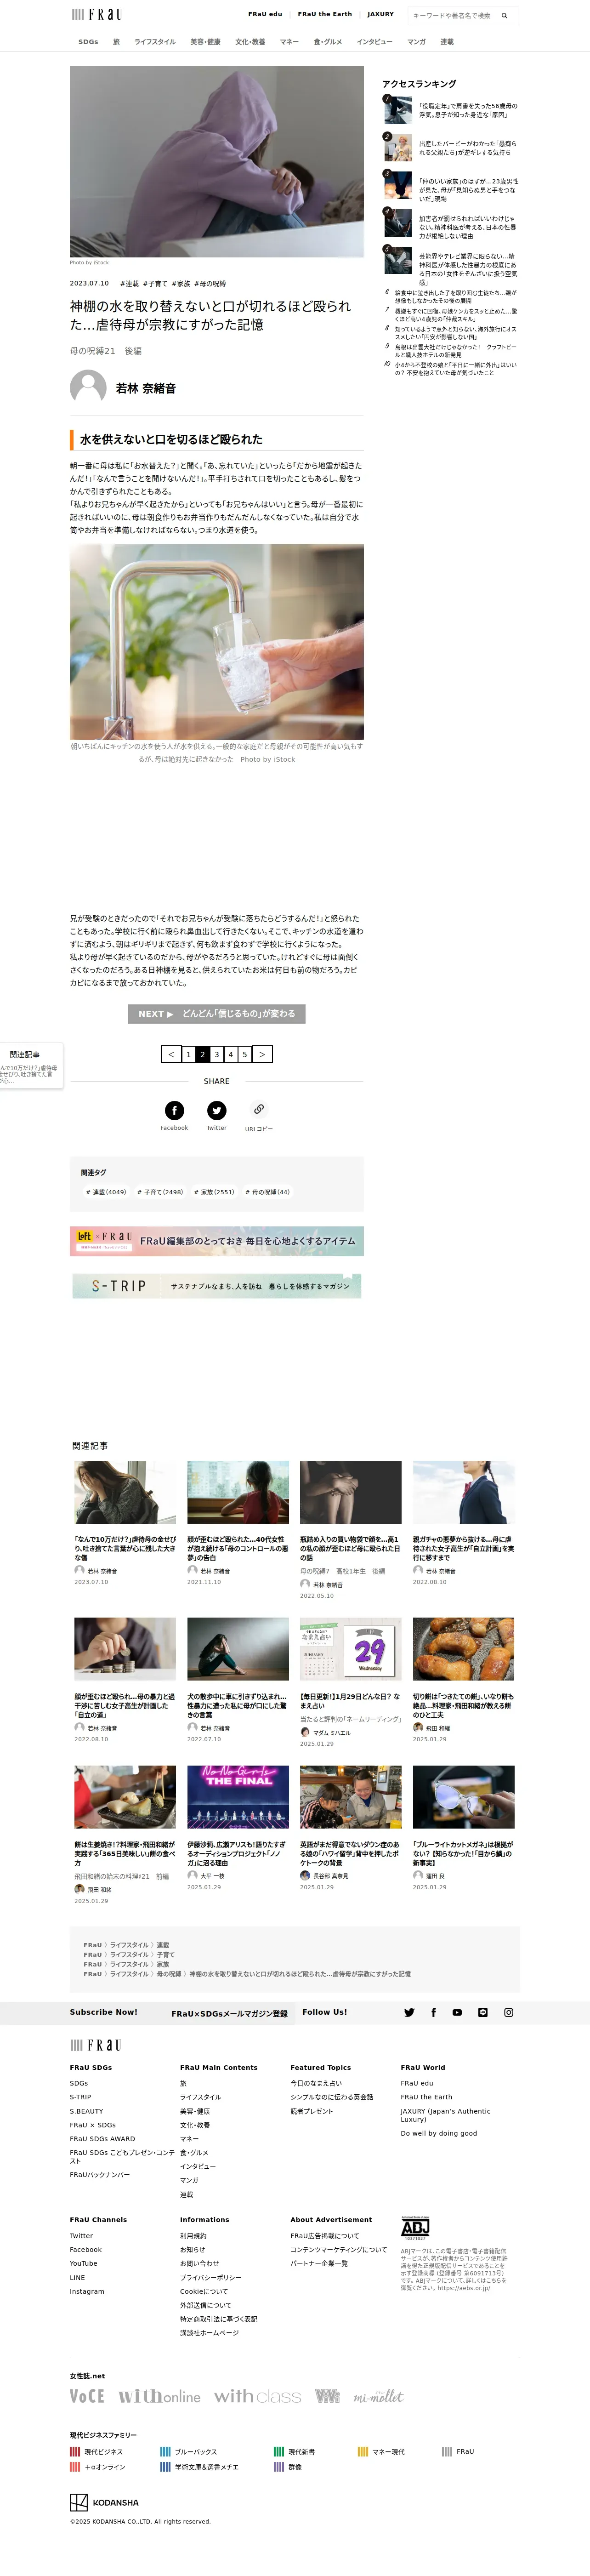Open プライバシーポリシー footer link

210,2277
